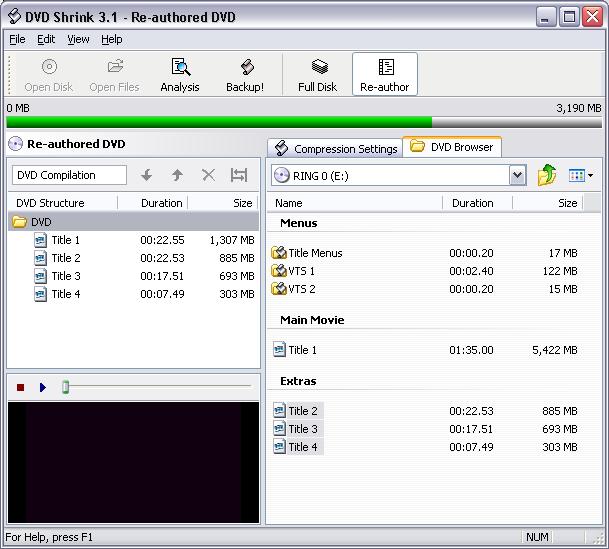
Task: Click Duration header in DVD Browser list
Action: coord(478,203)
